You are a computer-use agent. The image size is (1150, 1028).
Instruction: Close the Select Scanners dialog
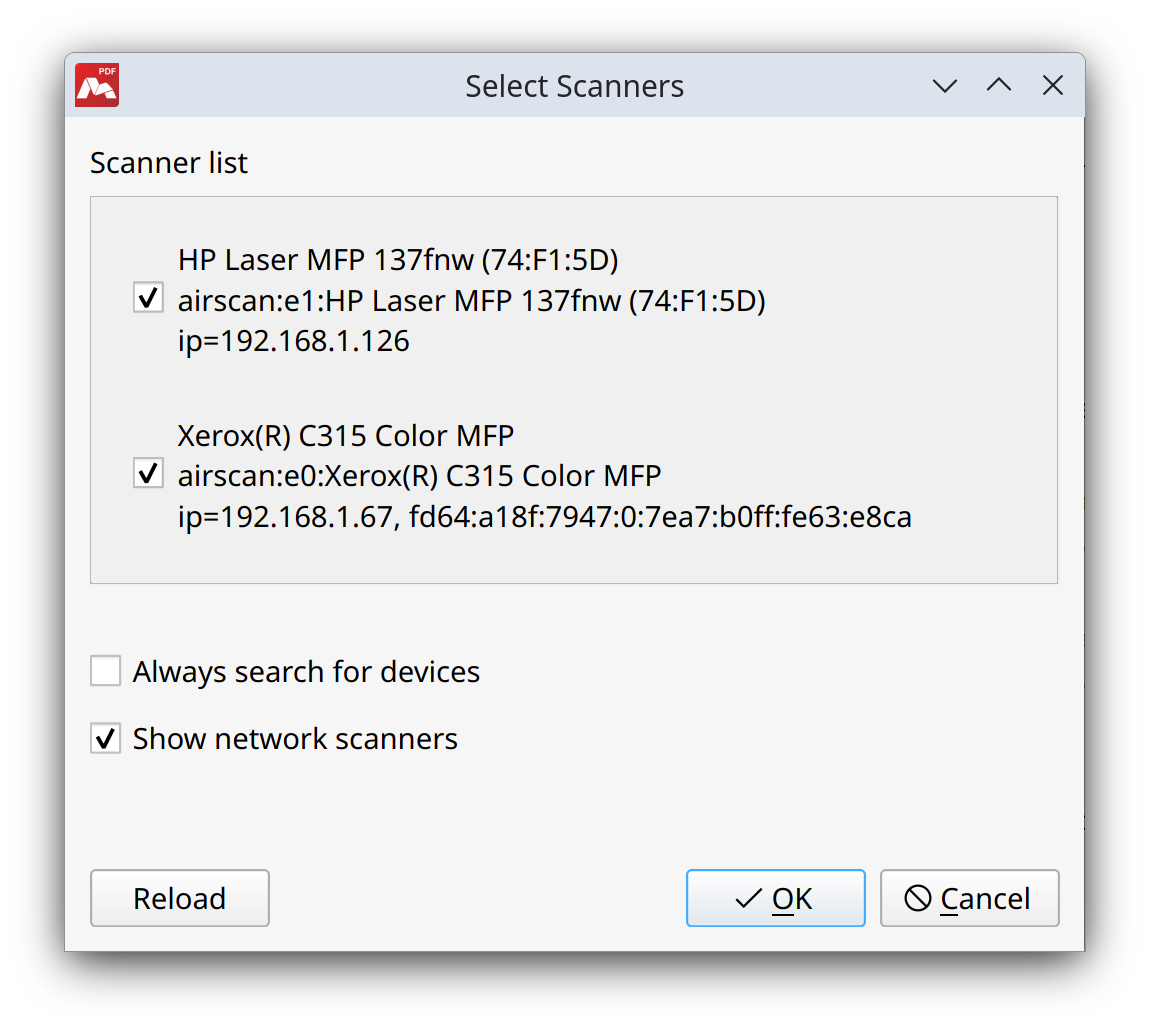tap(1052, 85)
